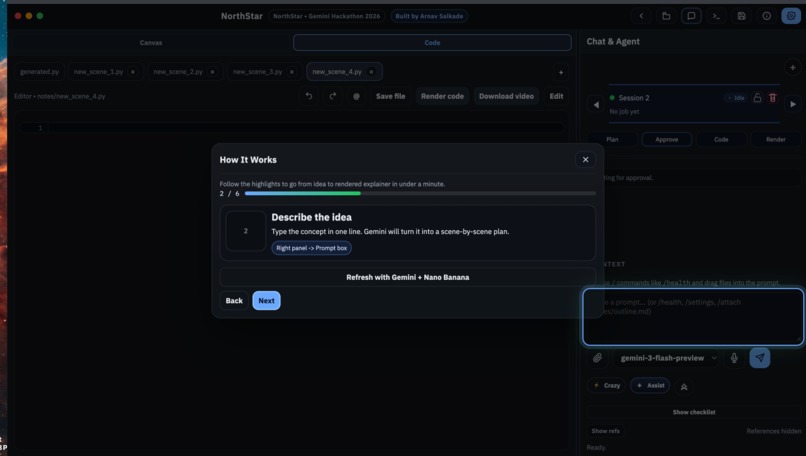Image resolution: width=806 pixels, height=456 pixels.
Task: Click the Idle status badge
Action: click(x=736, y=98)
